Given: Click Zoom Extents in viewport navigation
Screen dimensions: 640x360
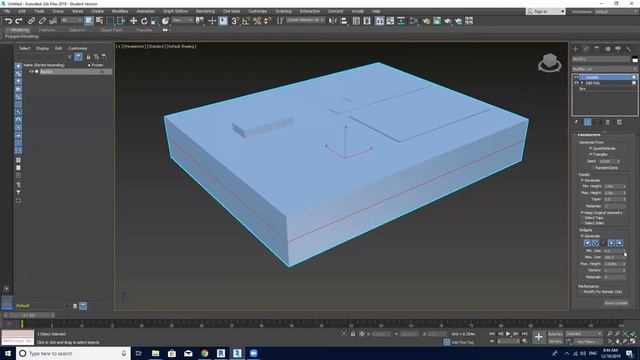Looking at the screenshot, I should point(626,333).
